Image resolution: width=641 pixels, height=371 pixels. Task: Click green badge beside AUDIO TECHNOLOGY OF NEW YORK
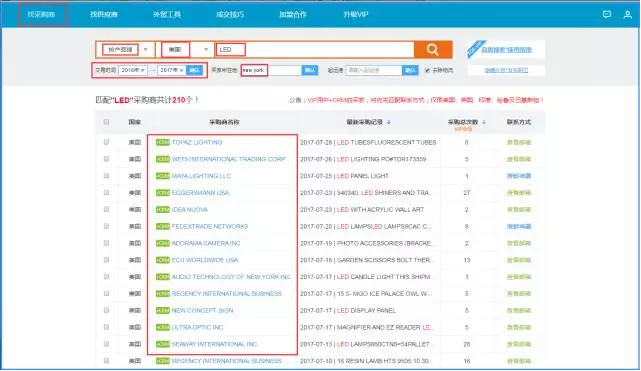coord(163,277)
